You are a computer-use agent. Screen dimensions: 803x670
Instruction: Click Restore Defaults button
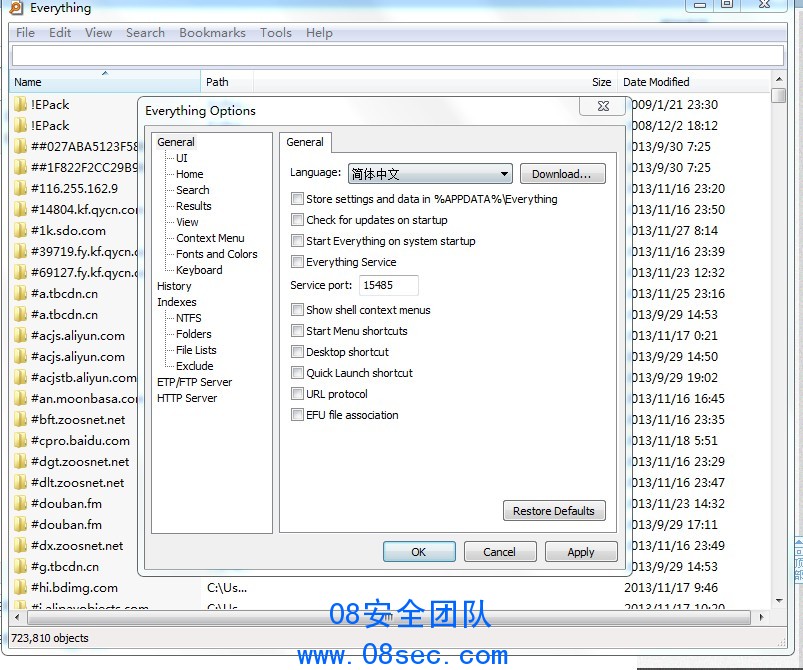point(554,511)
